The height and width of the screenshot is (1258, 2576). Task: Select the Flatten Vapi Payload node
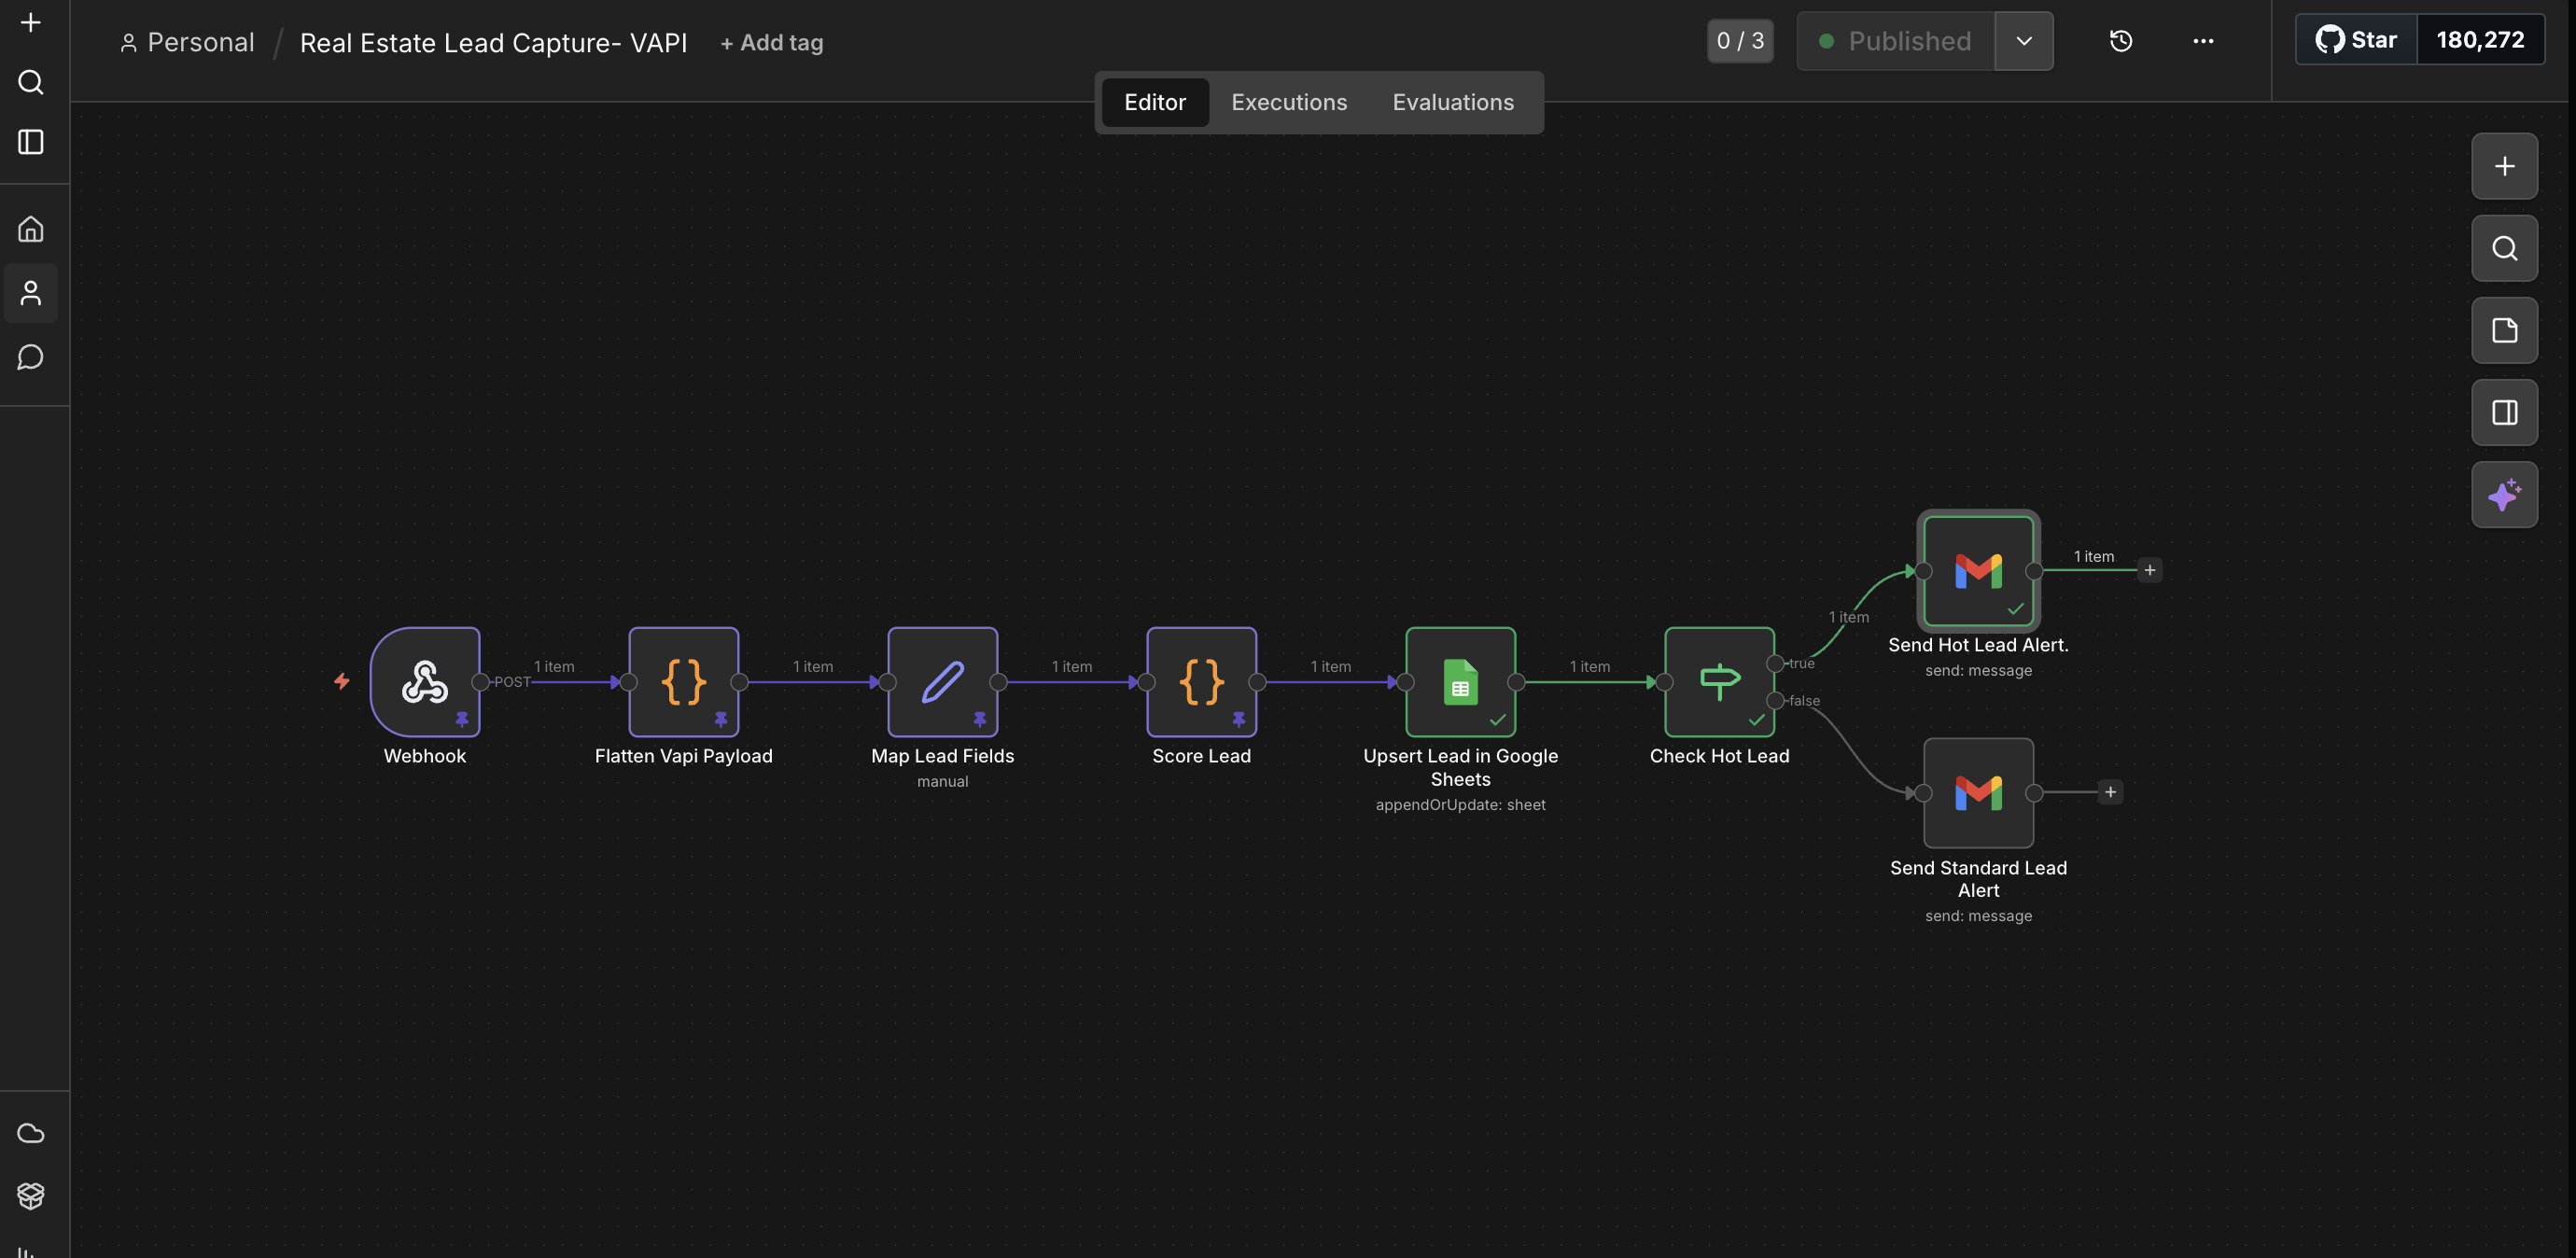coord(684,682)
